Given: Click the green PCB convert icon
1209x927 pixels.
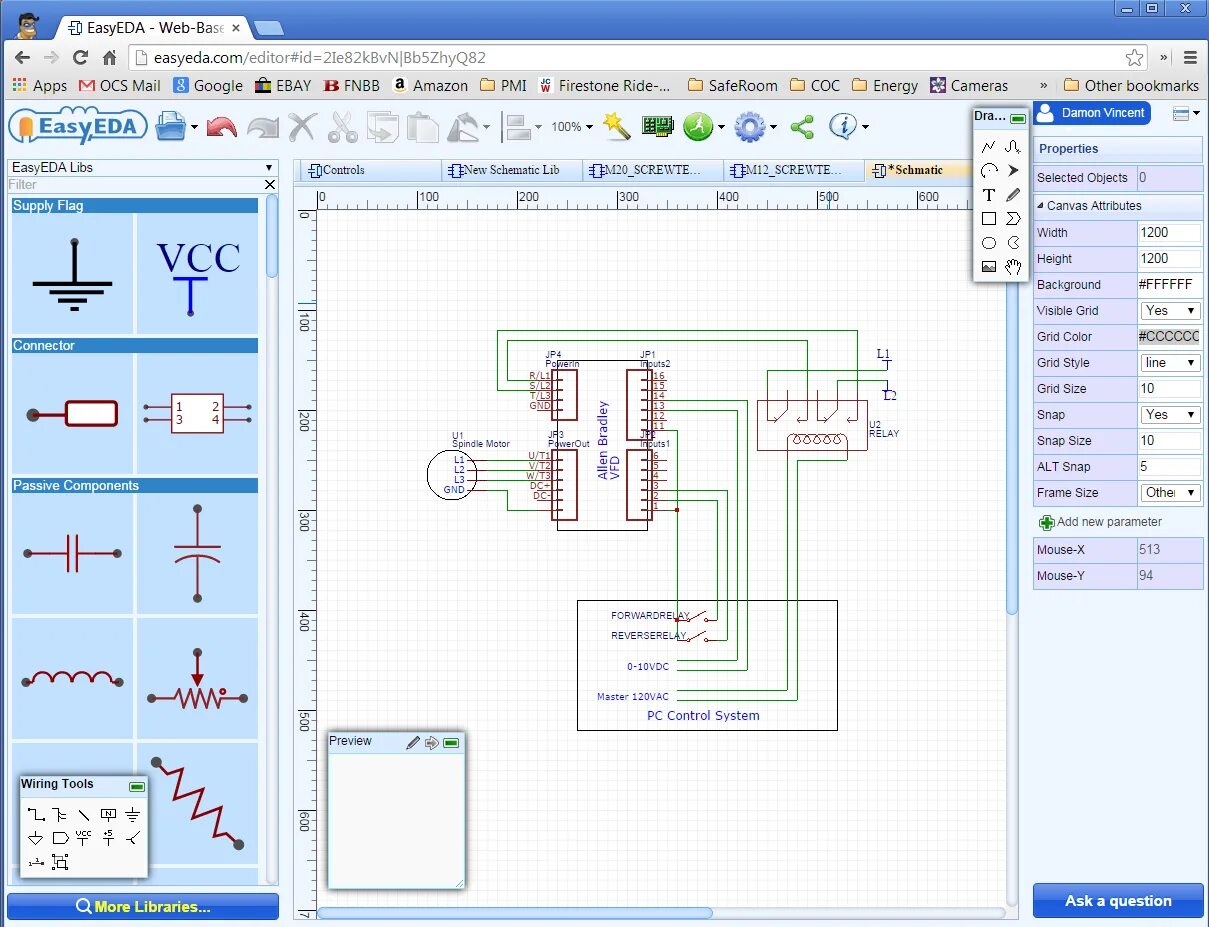Looking at the screenshot, I should (x=658, y=127).
